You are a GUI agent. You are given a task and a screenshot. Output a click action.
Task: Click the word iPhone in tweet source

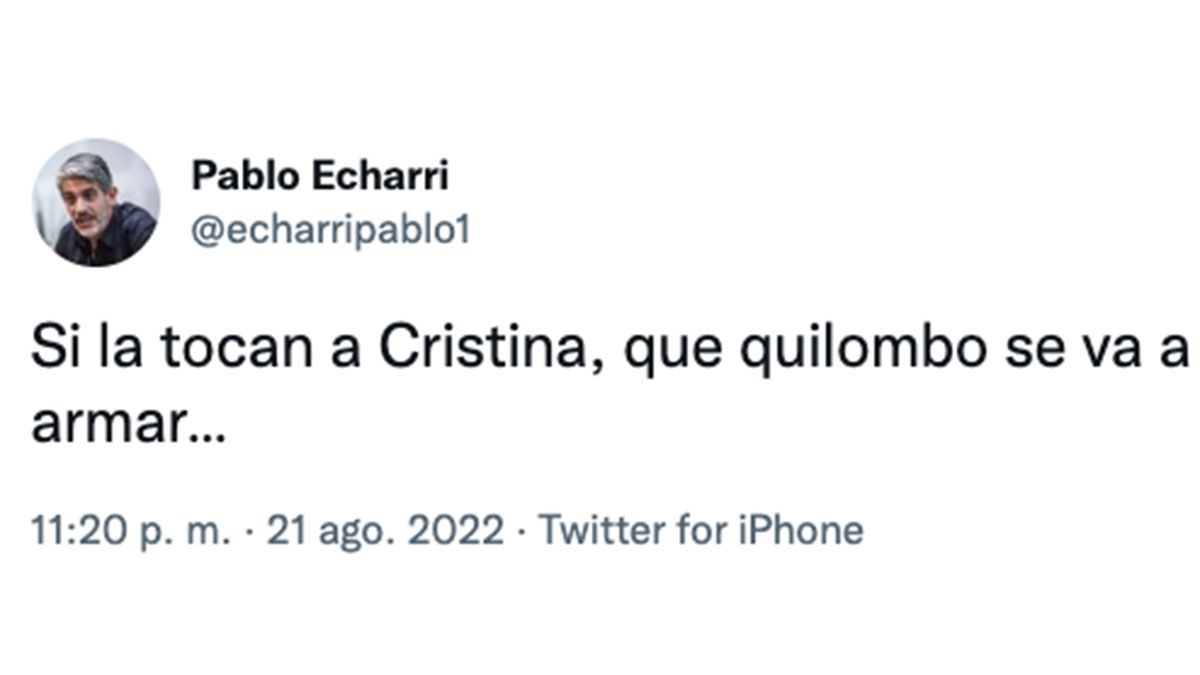coord(800,530)
